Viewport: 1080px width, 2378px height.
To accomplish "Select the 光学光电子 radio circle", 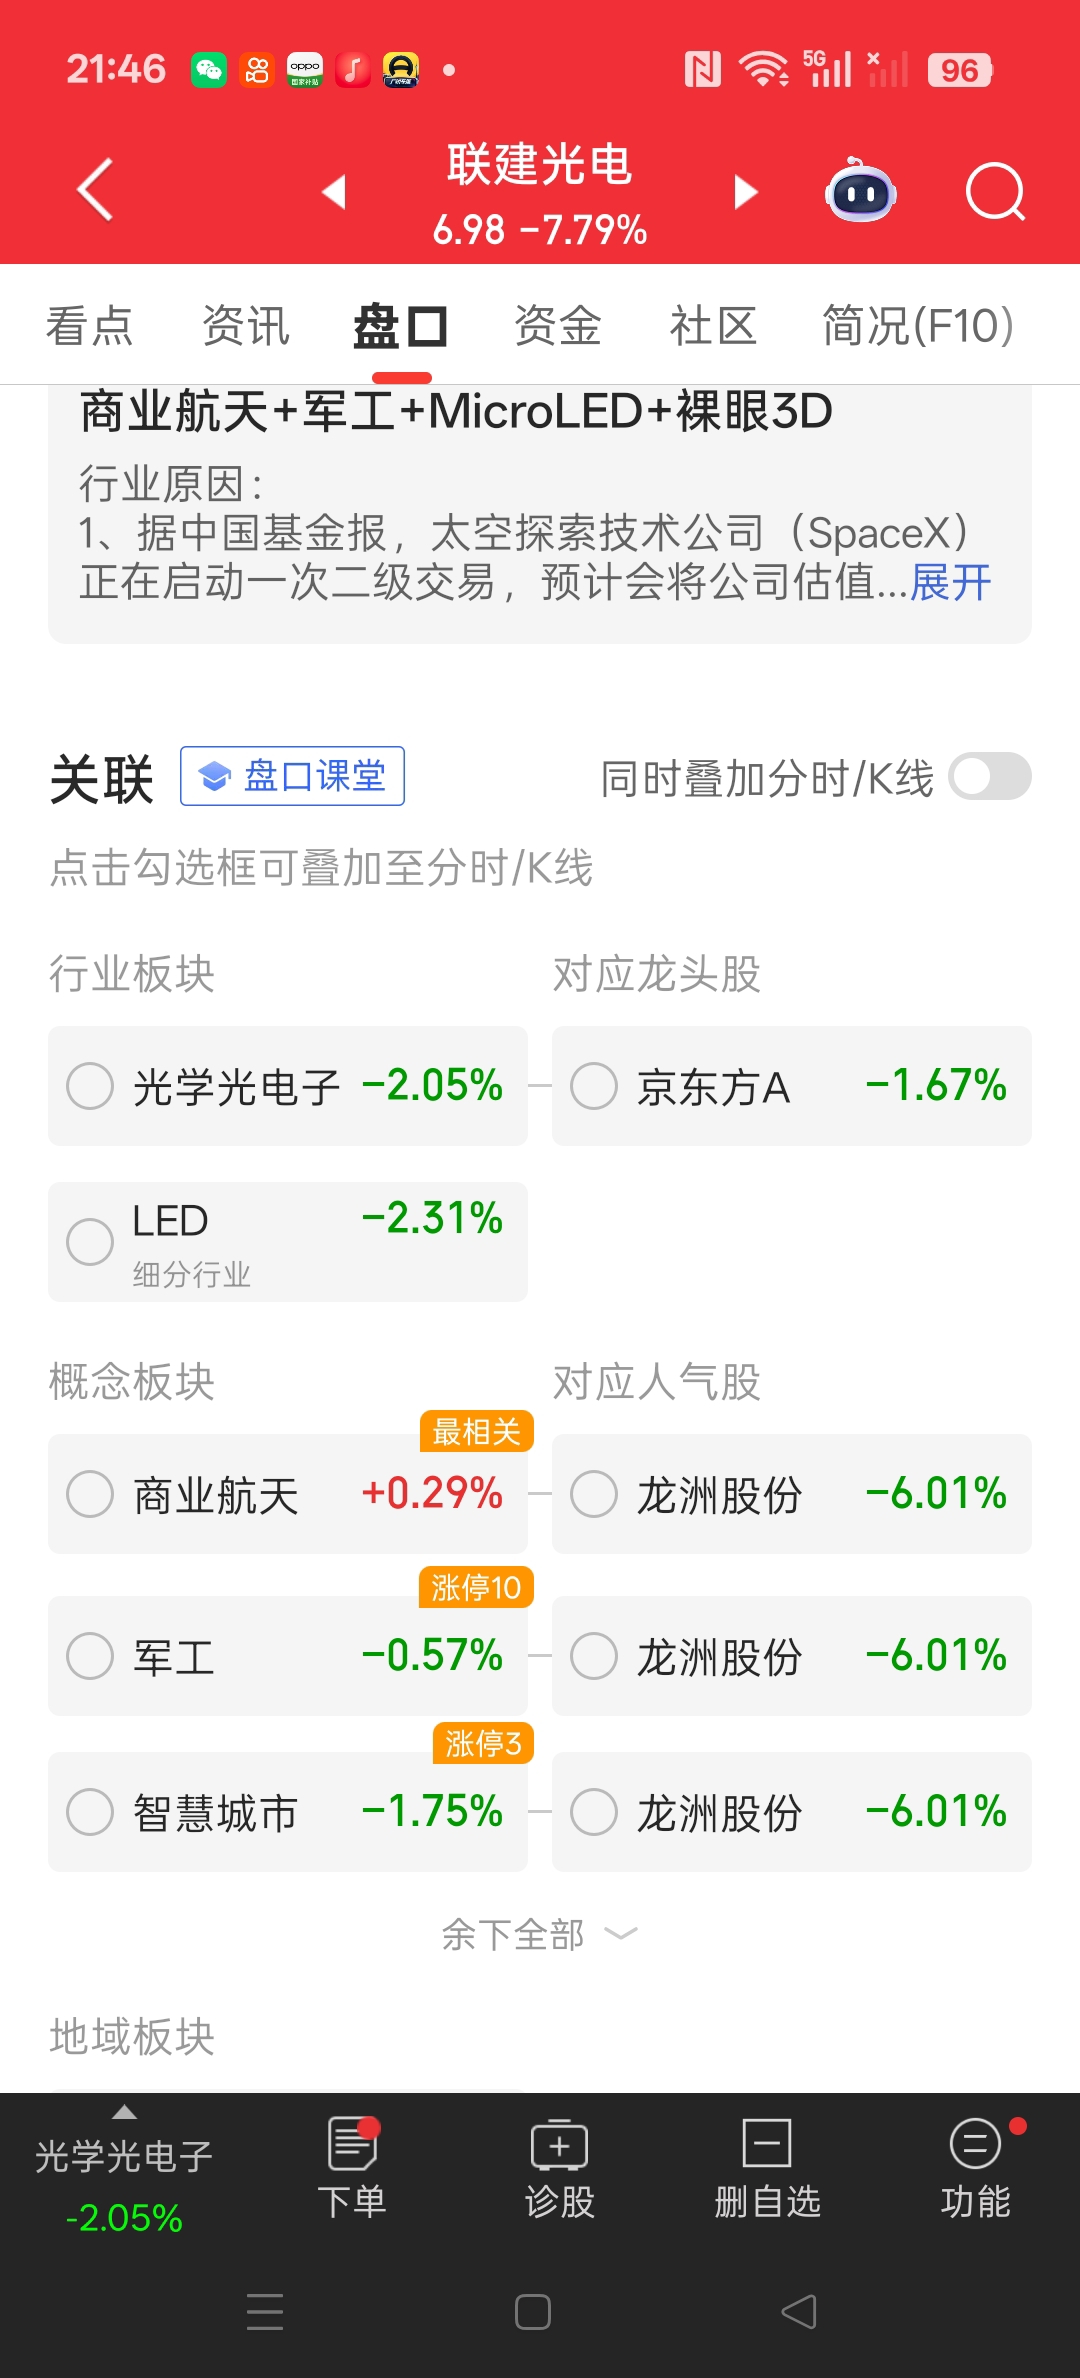I will (x=90, y=1086).
